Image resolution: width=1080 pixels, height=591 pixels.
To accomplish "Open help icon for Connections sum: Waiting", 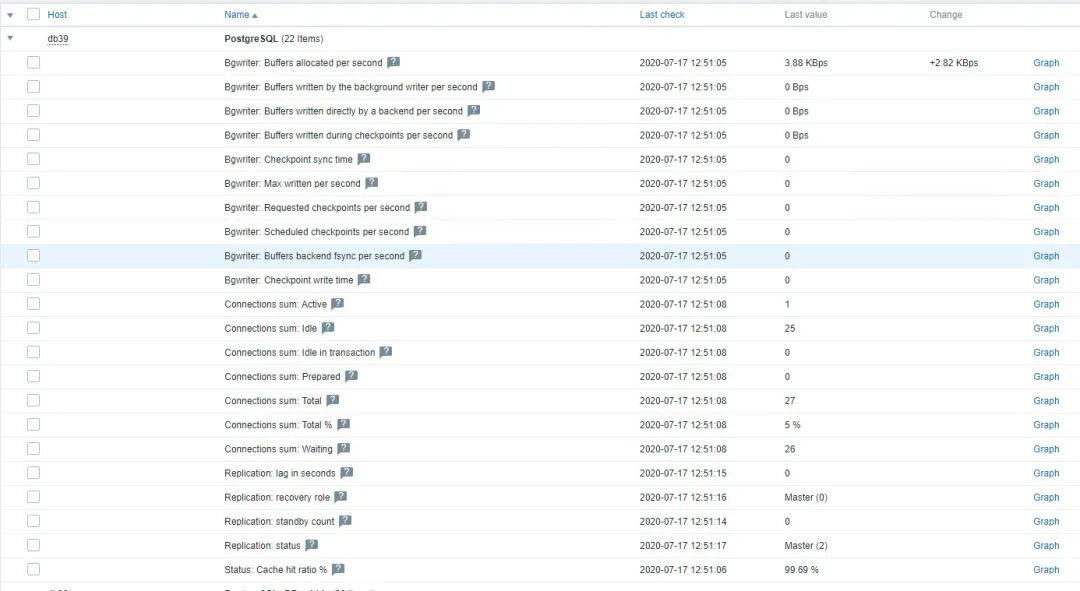I will coord(344,448).
